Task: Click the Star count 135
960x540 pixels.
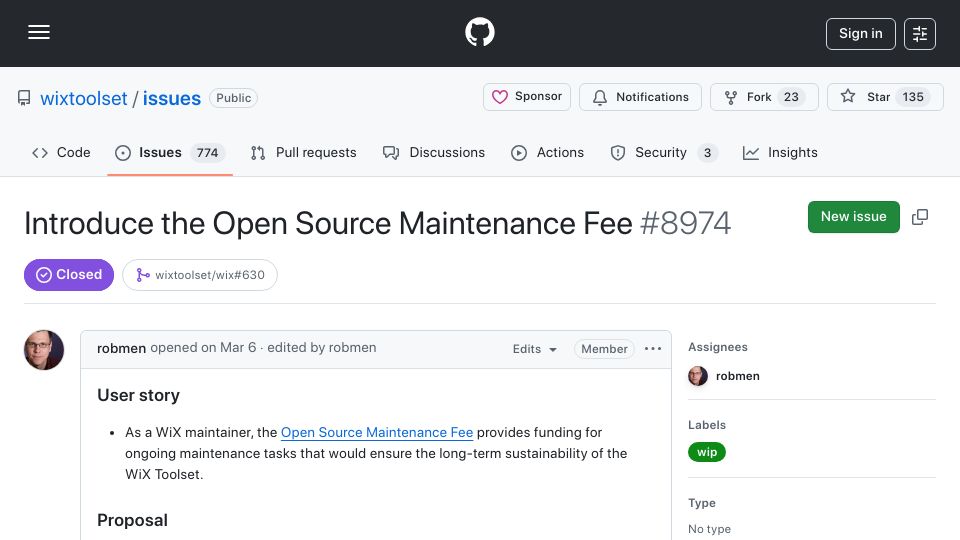Action: [x=912, y=97]
